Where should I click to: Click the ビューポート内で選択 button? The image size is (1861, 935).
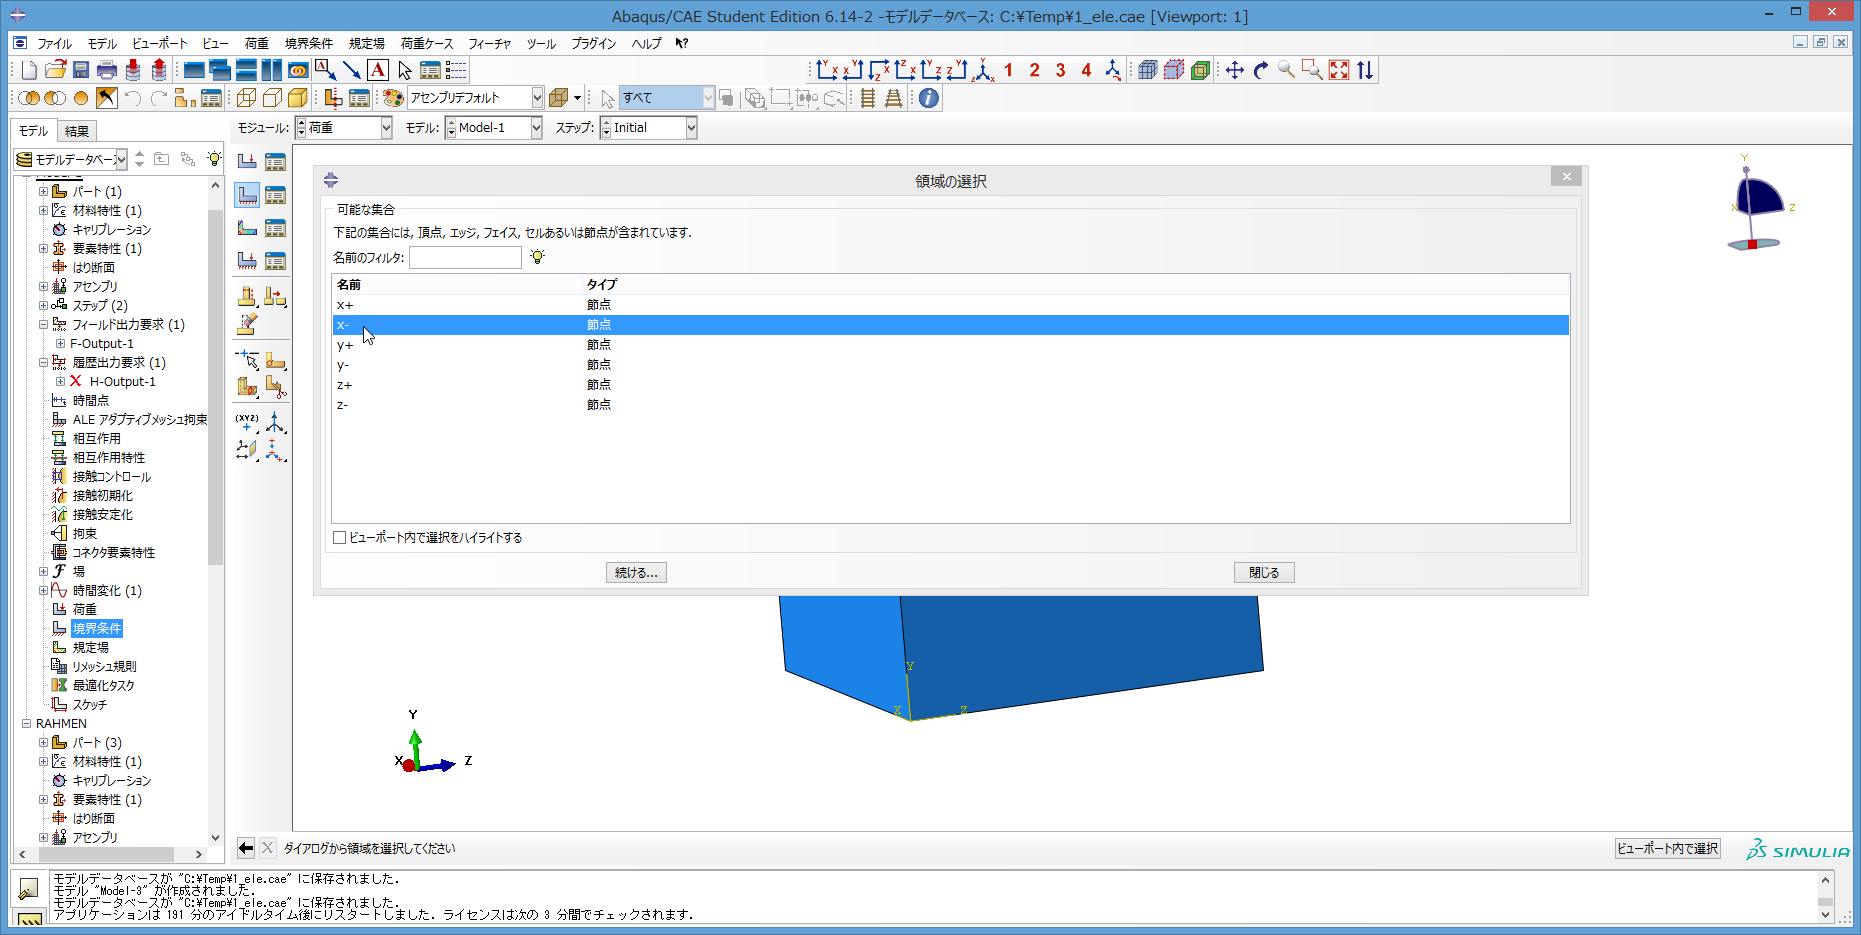[1668, 848]
